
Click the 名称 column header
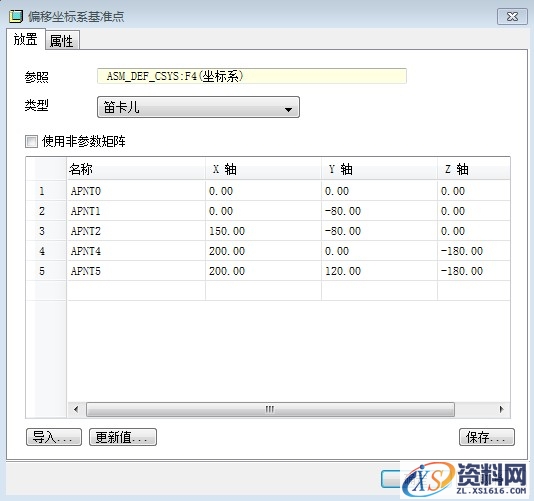tap(136, 169)
